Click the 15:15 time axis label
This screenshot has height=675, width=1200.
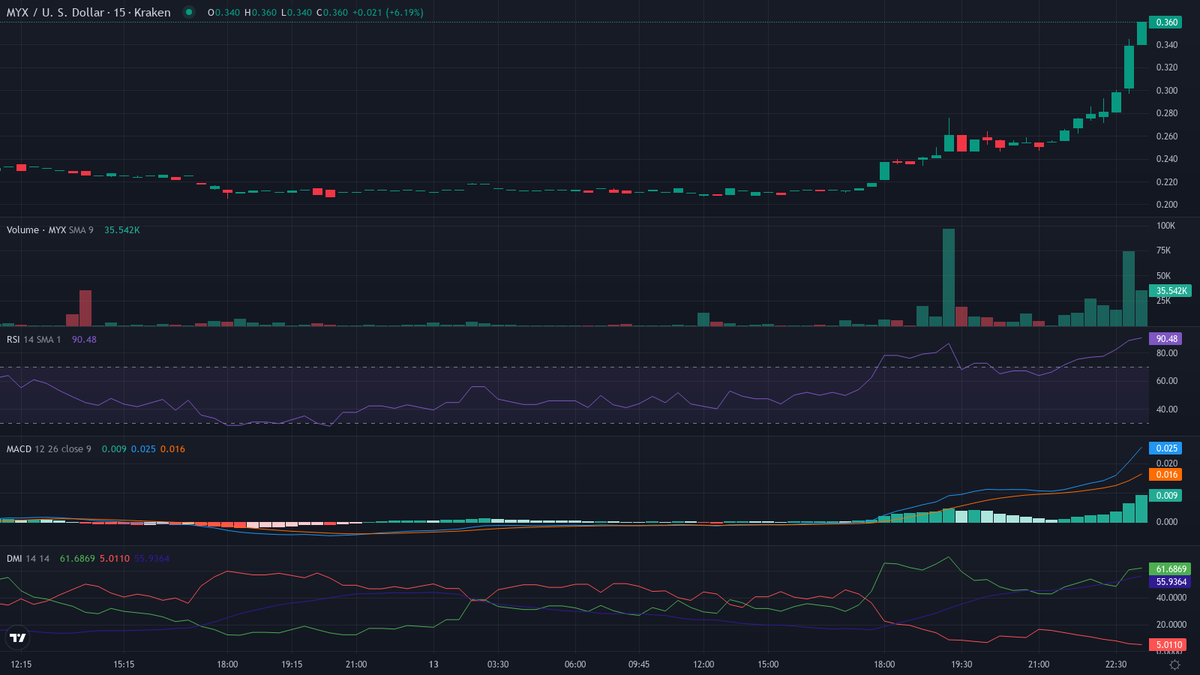coord(123,664)
